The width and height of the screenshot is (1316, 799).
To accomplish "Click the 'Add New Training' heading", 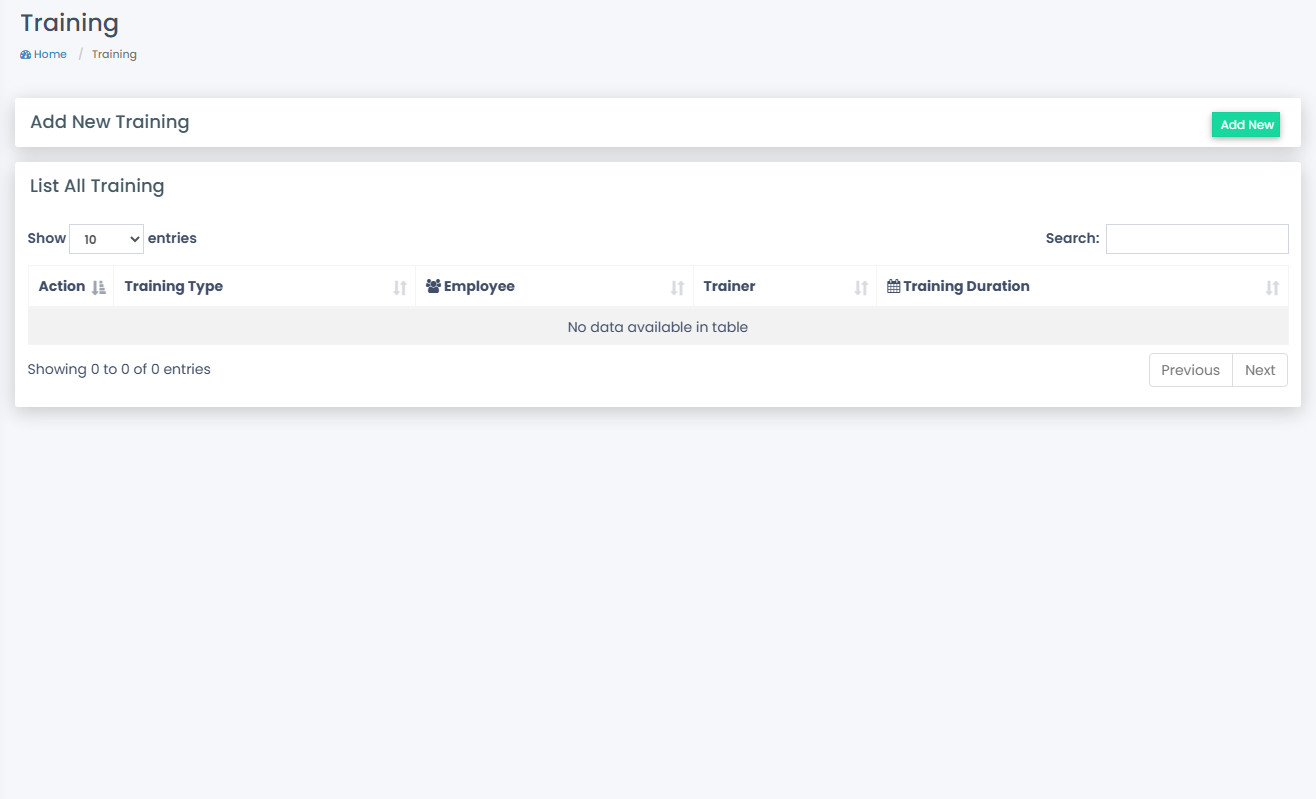I will [x=110, y=122].
